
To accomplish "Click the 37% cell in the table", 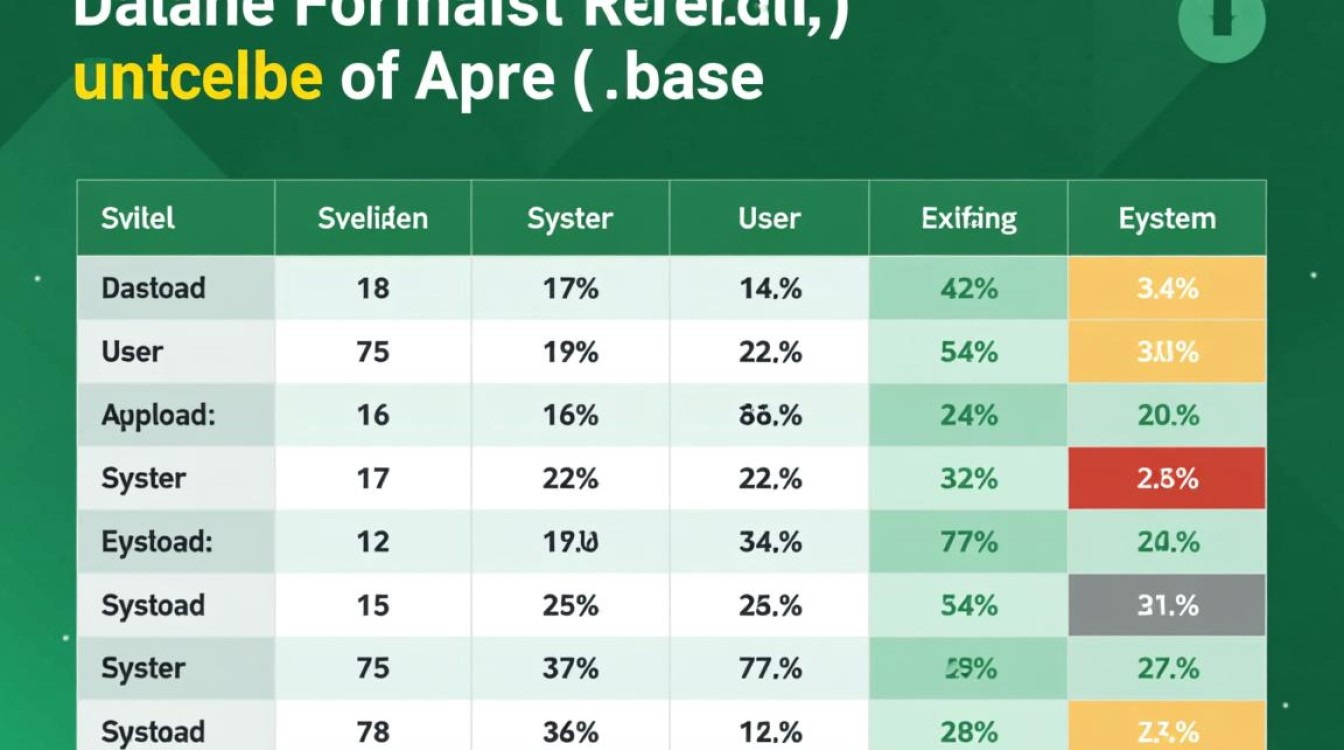I will pos(570,668).
